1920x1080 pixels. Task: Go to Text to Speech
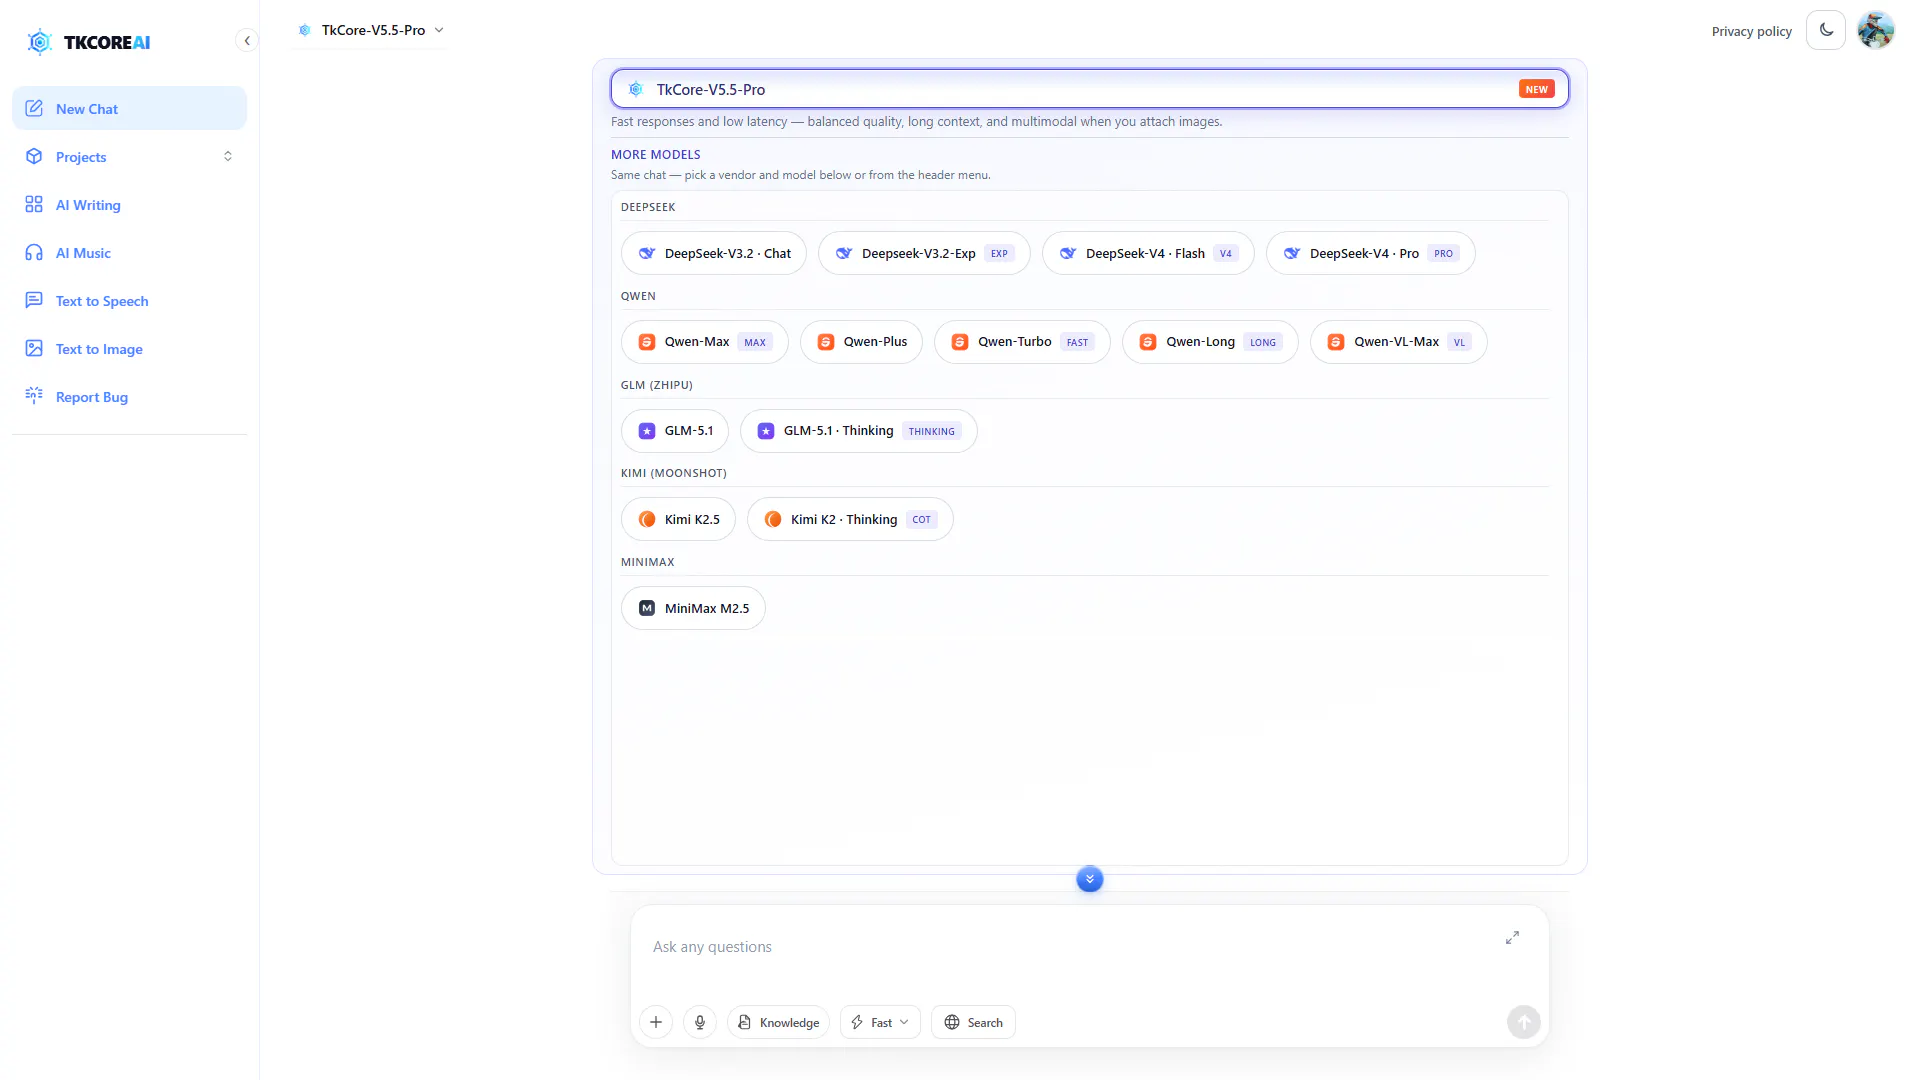[129, 301]
